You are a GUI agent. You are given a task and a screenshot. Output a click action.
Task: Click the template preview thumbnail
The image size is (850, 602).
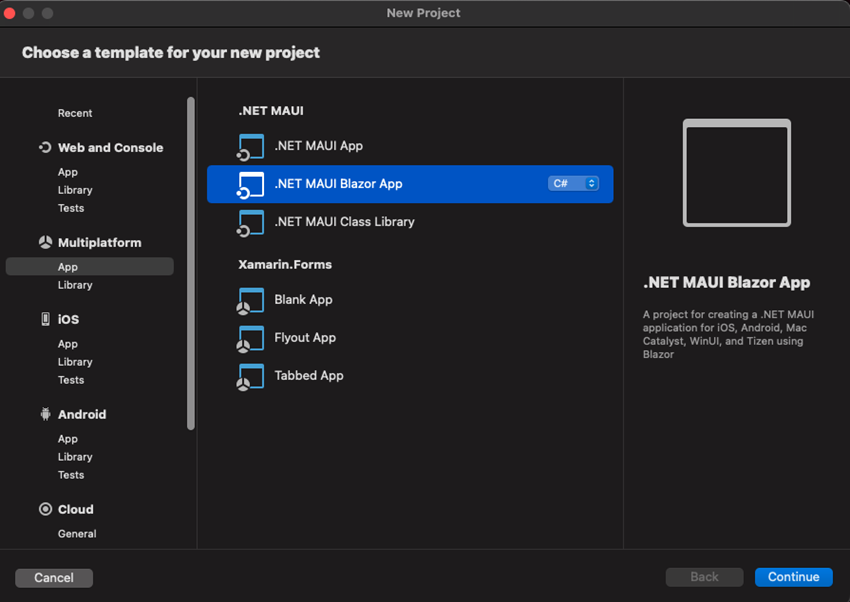coord(737,173)
